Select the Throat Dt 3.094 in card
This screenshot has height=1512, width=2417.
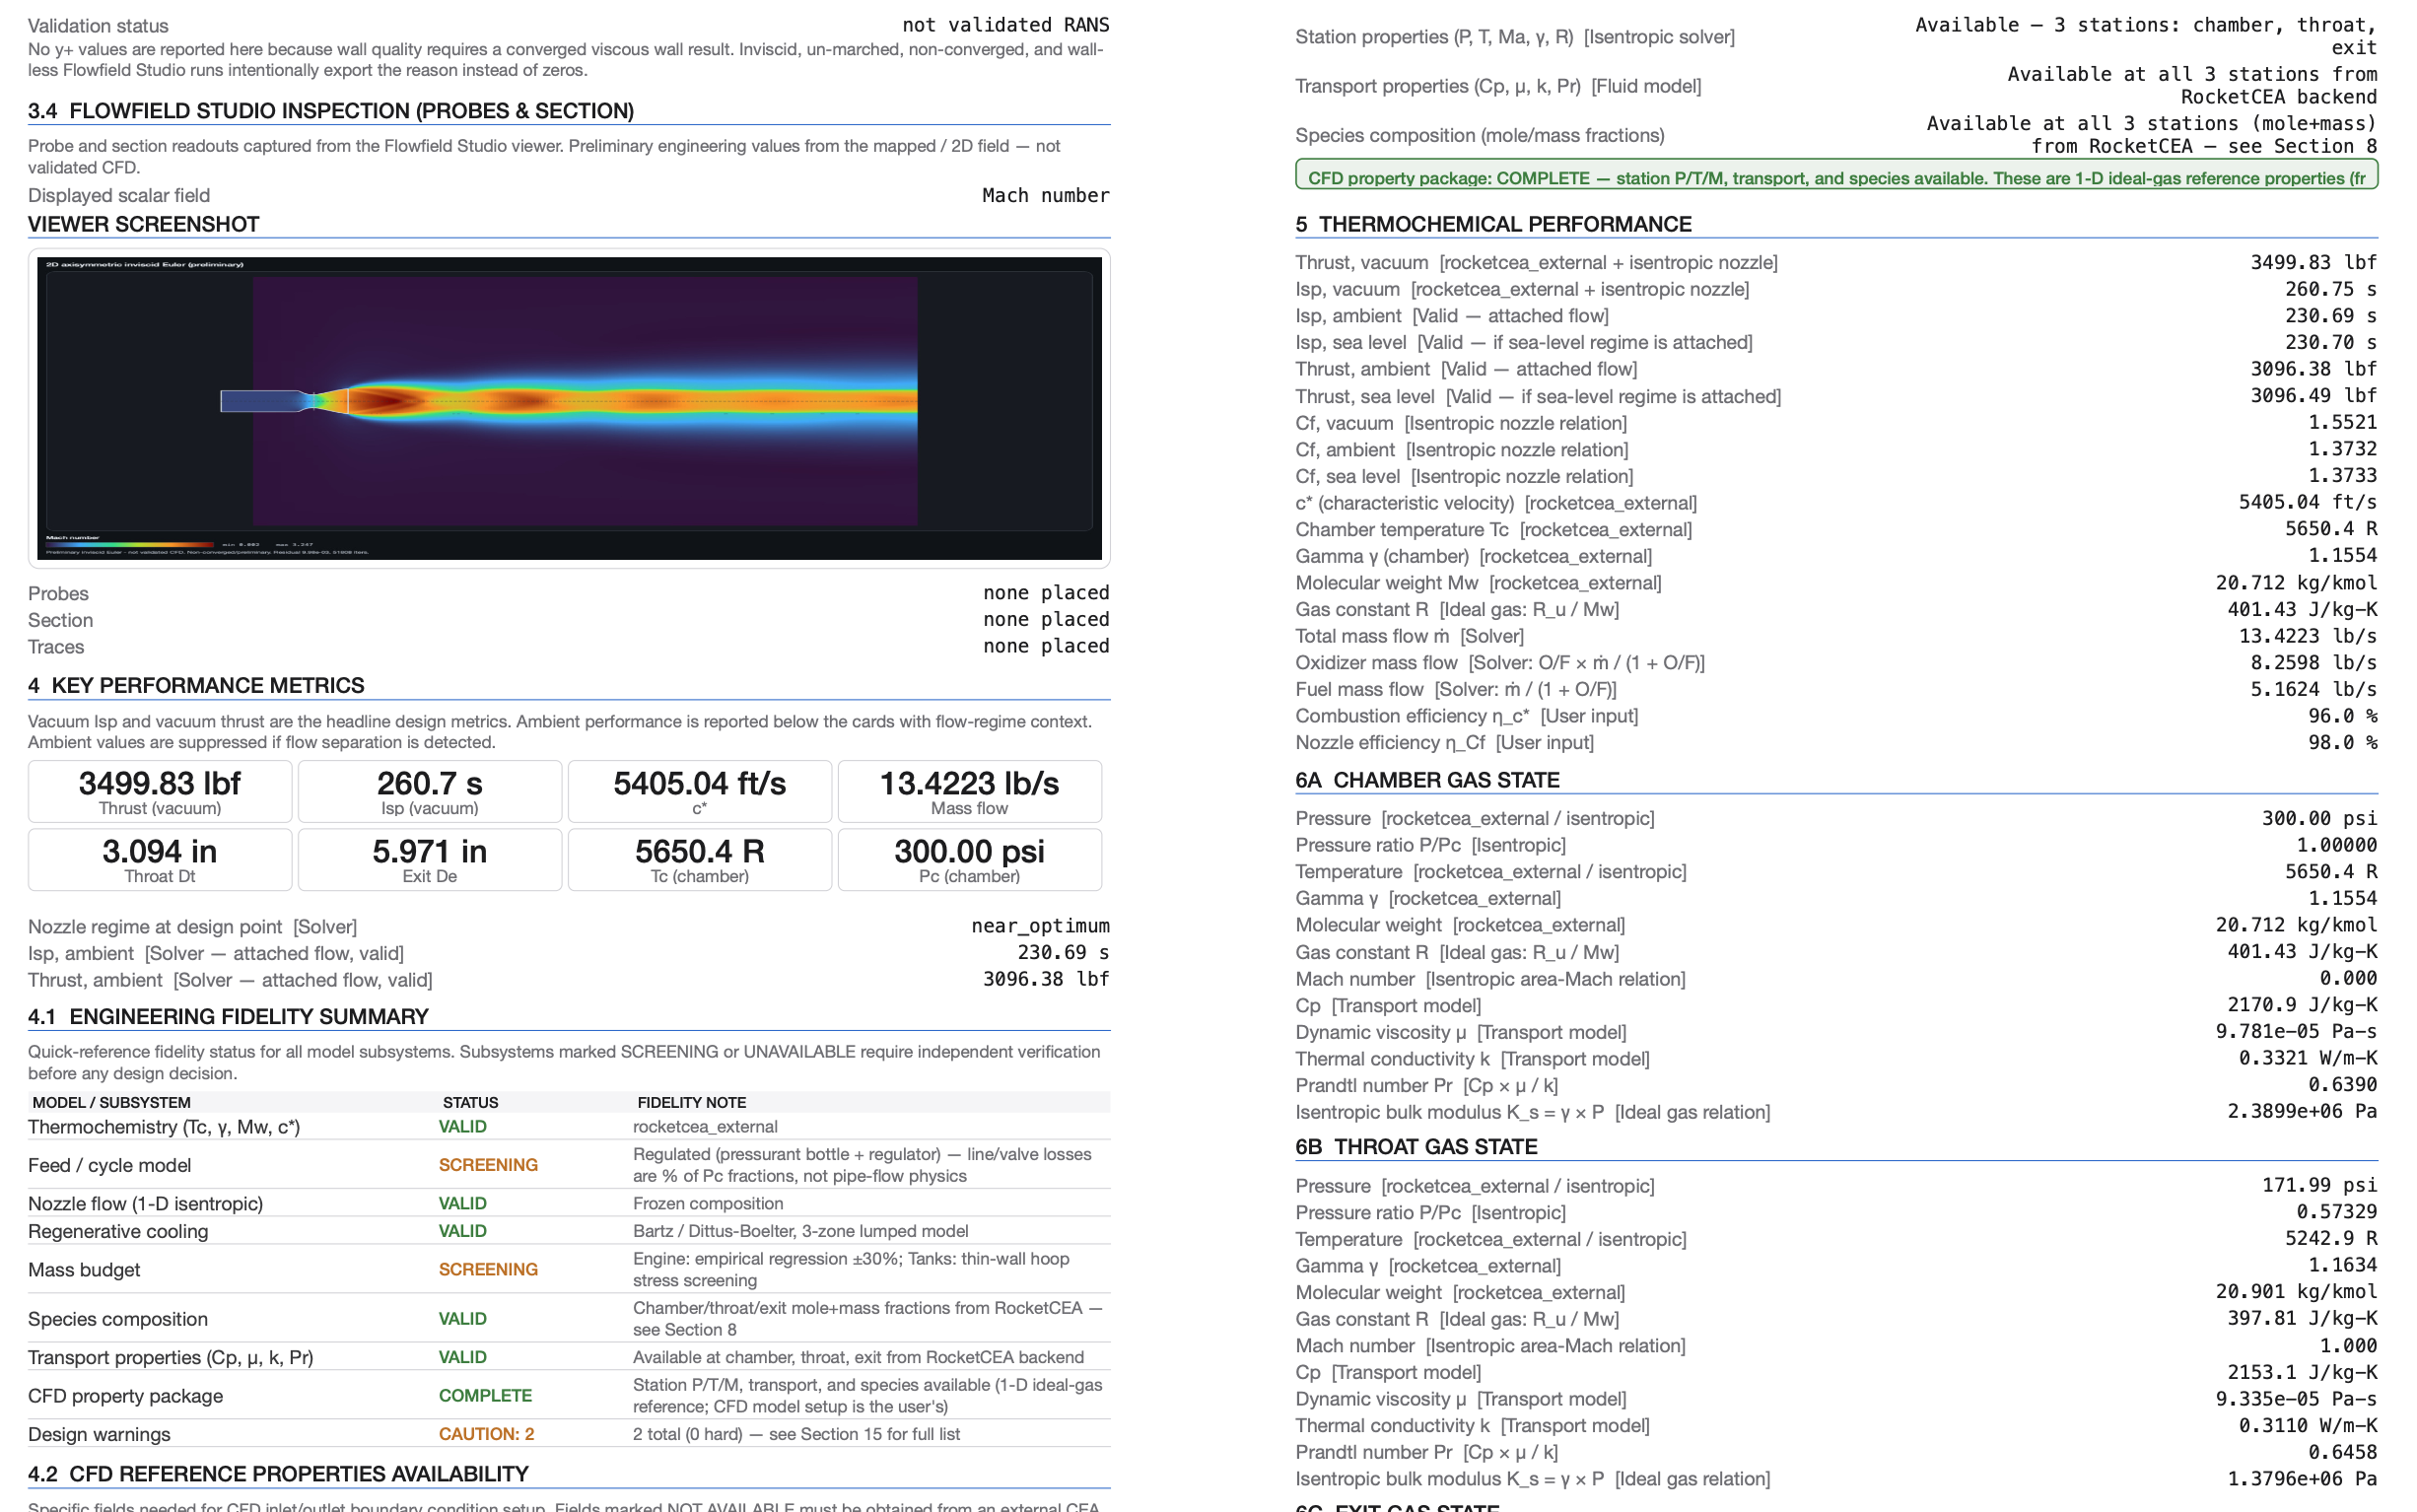tap(160, 859)
